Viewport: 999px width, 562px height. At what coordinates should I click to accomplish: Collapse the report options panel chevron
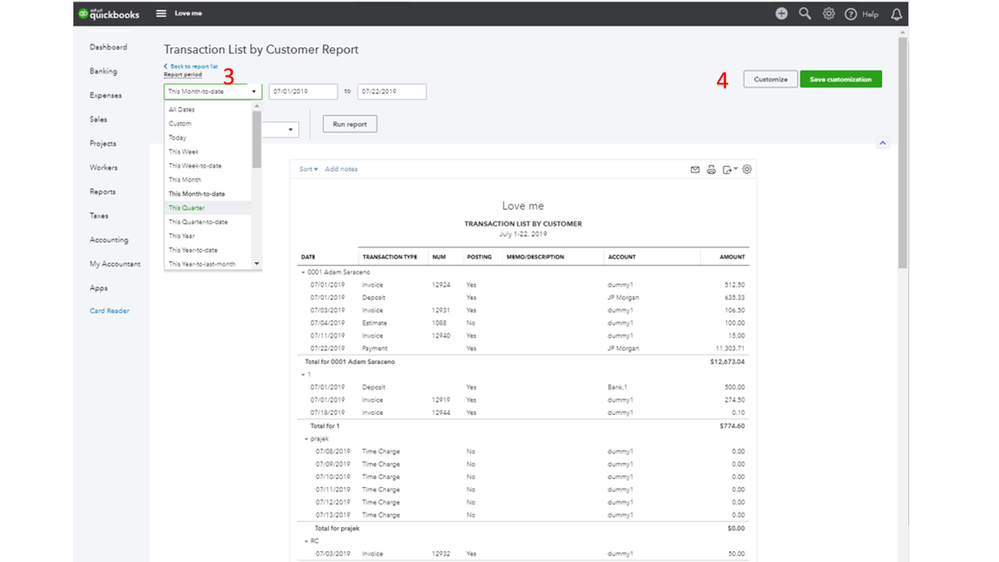pos(882,143)
